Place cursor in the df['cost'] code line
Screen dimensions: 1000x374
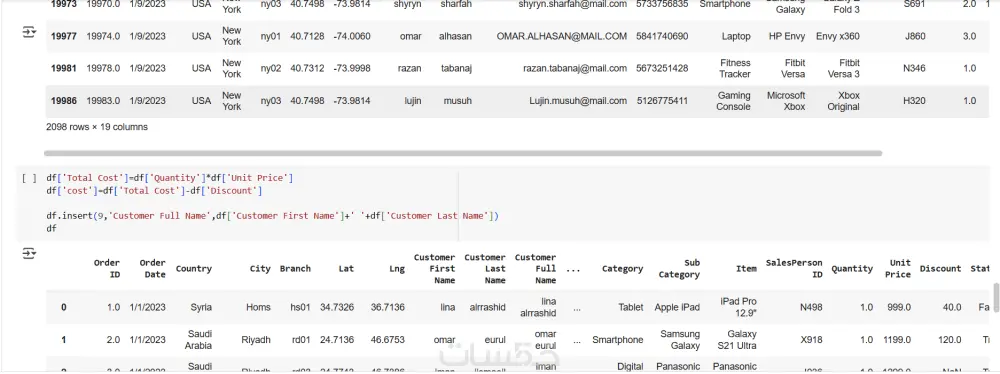tap(154, 191)
